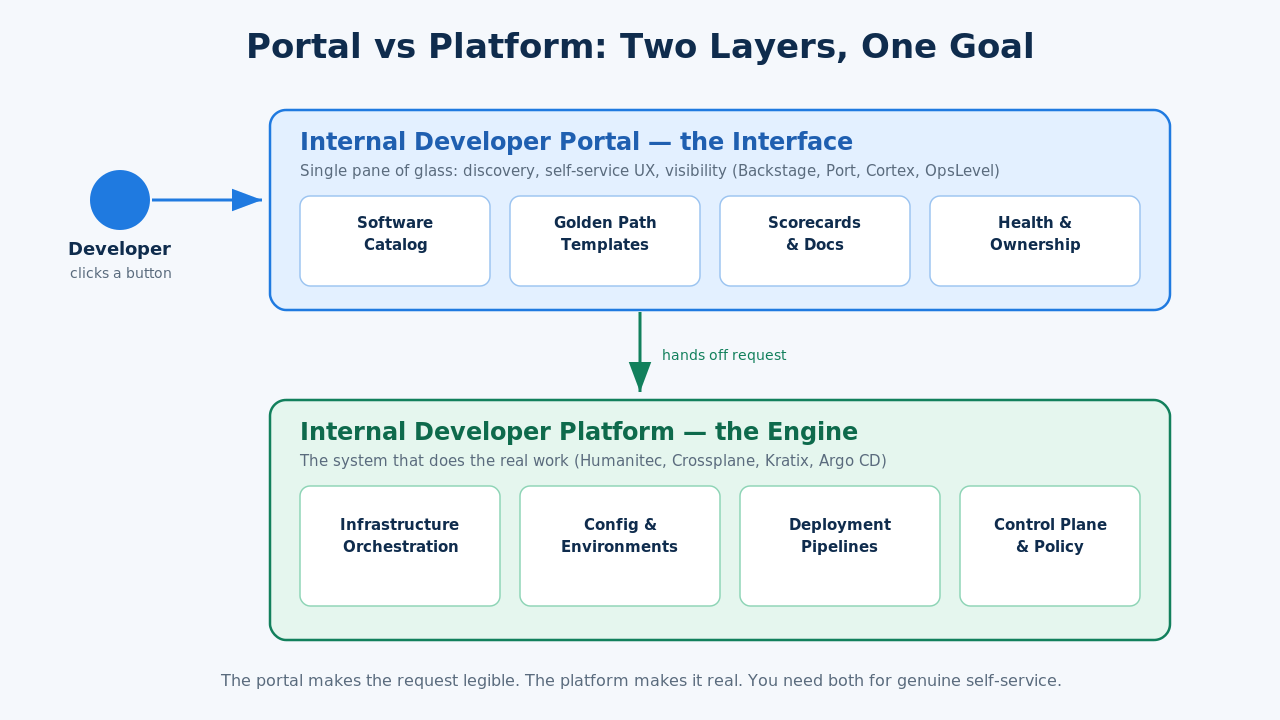Pick the Deployment Pipelines card
Viewport: 1280px width, 720px height.
(x=840, y=546)
